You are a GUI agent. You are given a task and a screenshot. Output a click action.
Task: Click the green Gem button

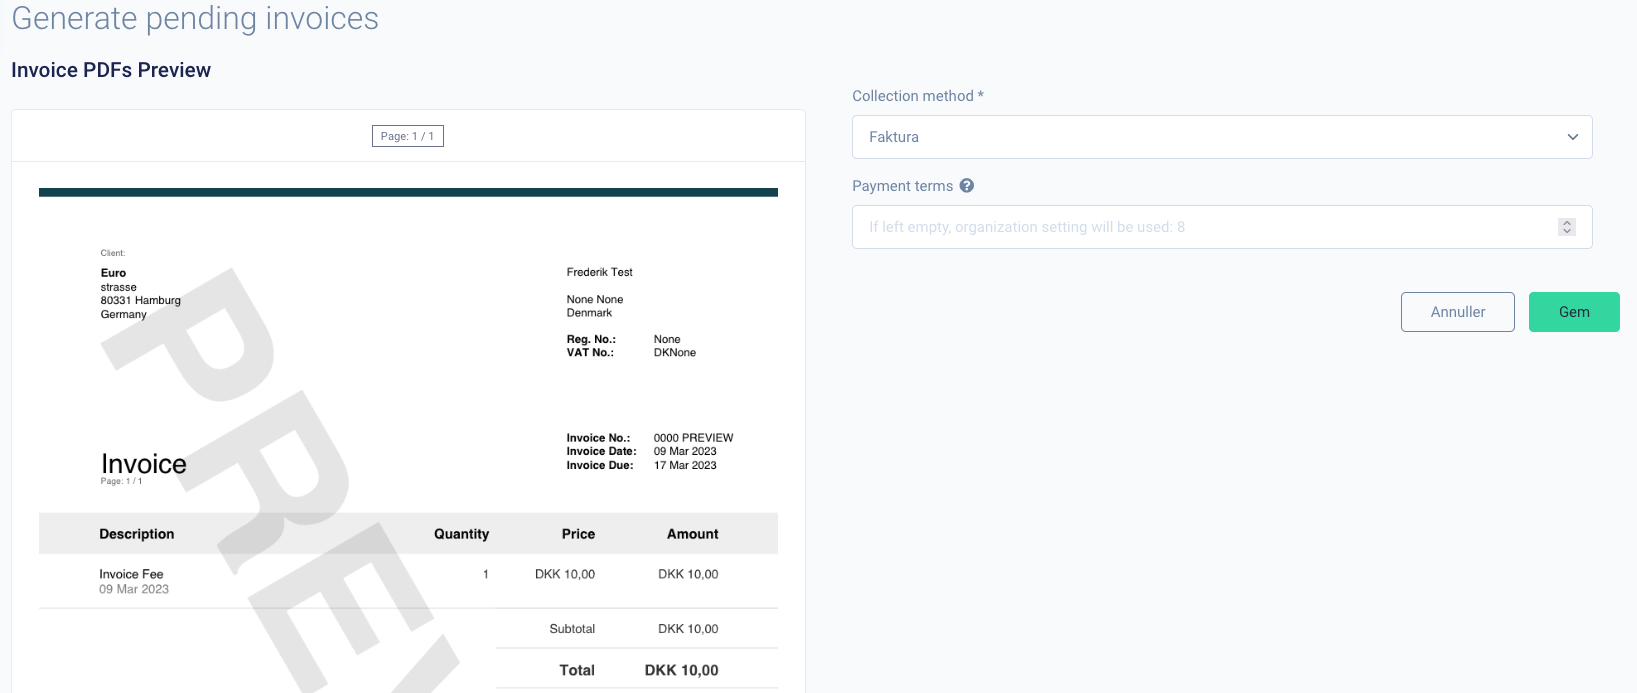tap(1574, 312)
